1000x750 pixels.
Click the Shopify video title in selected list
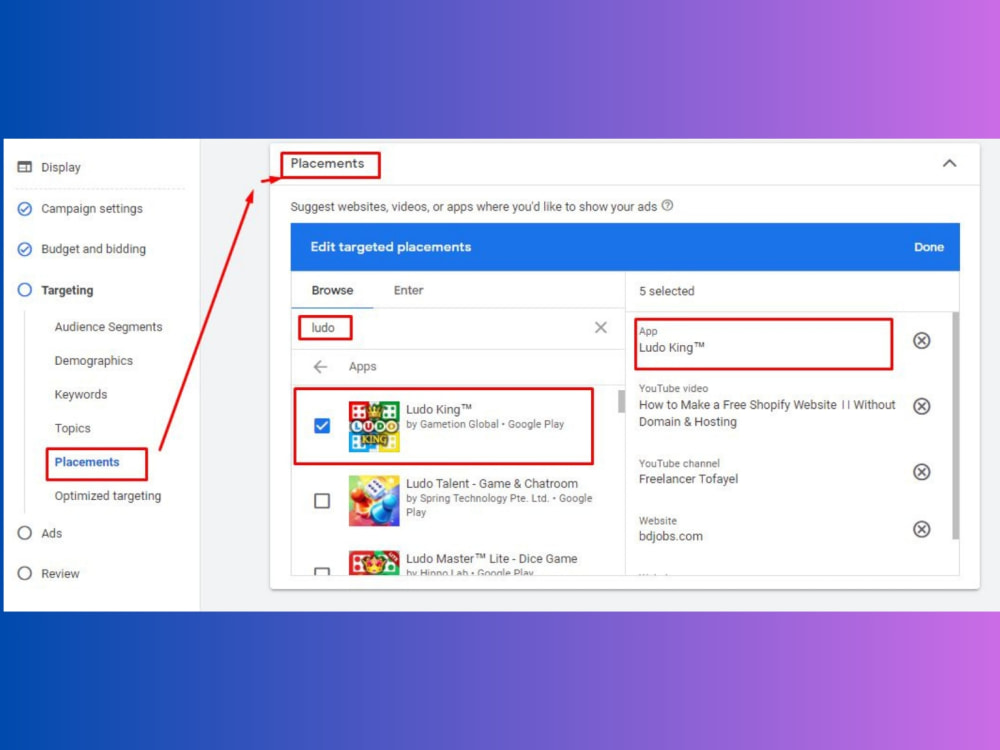pyautogui.click(x=767, y=413)
